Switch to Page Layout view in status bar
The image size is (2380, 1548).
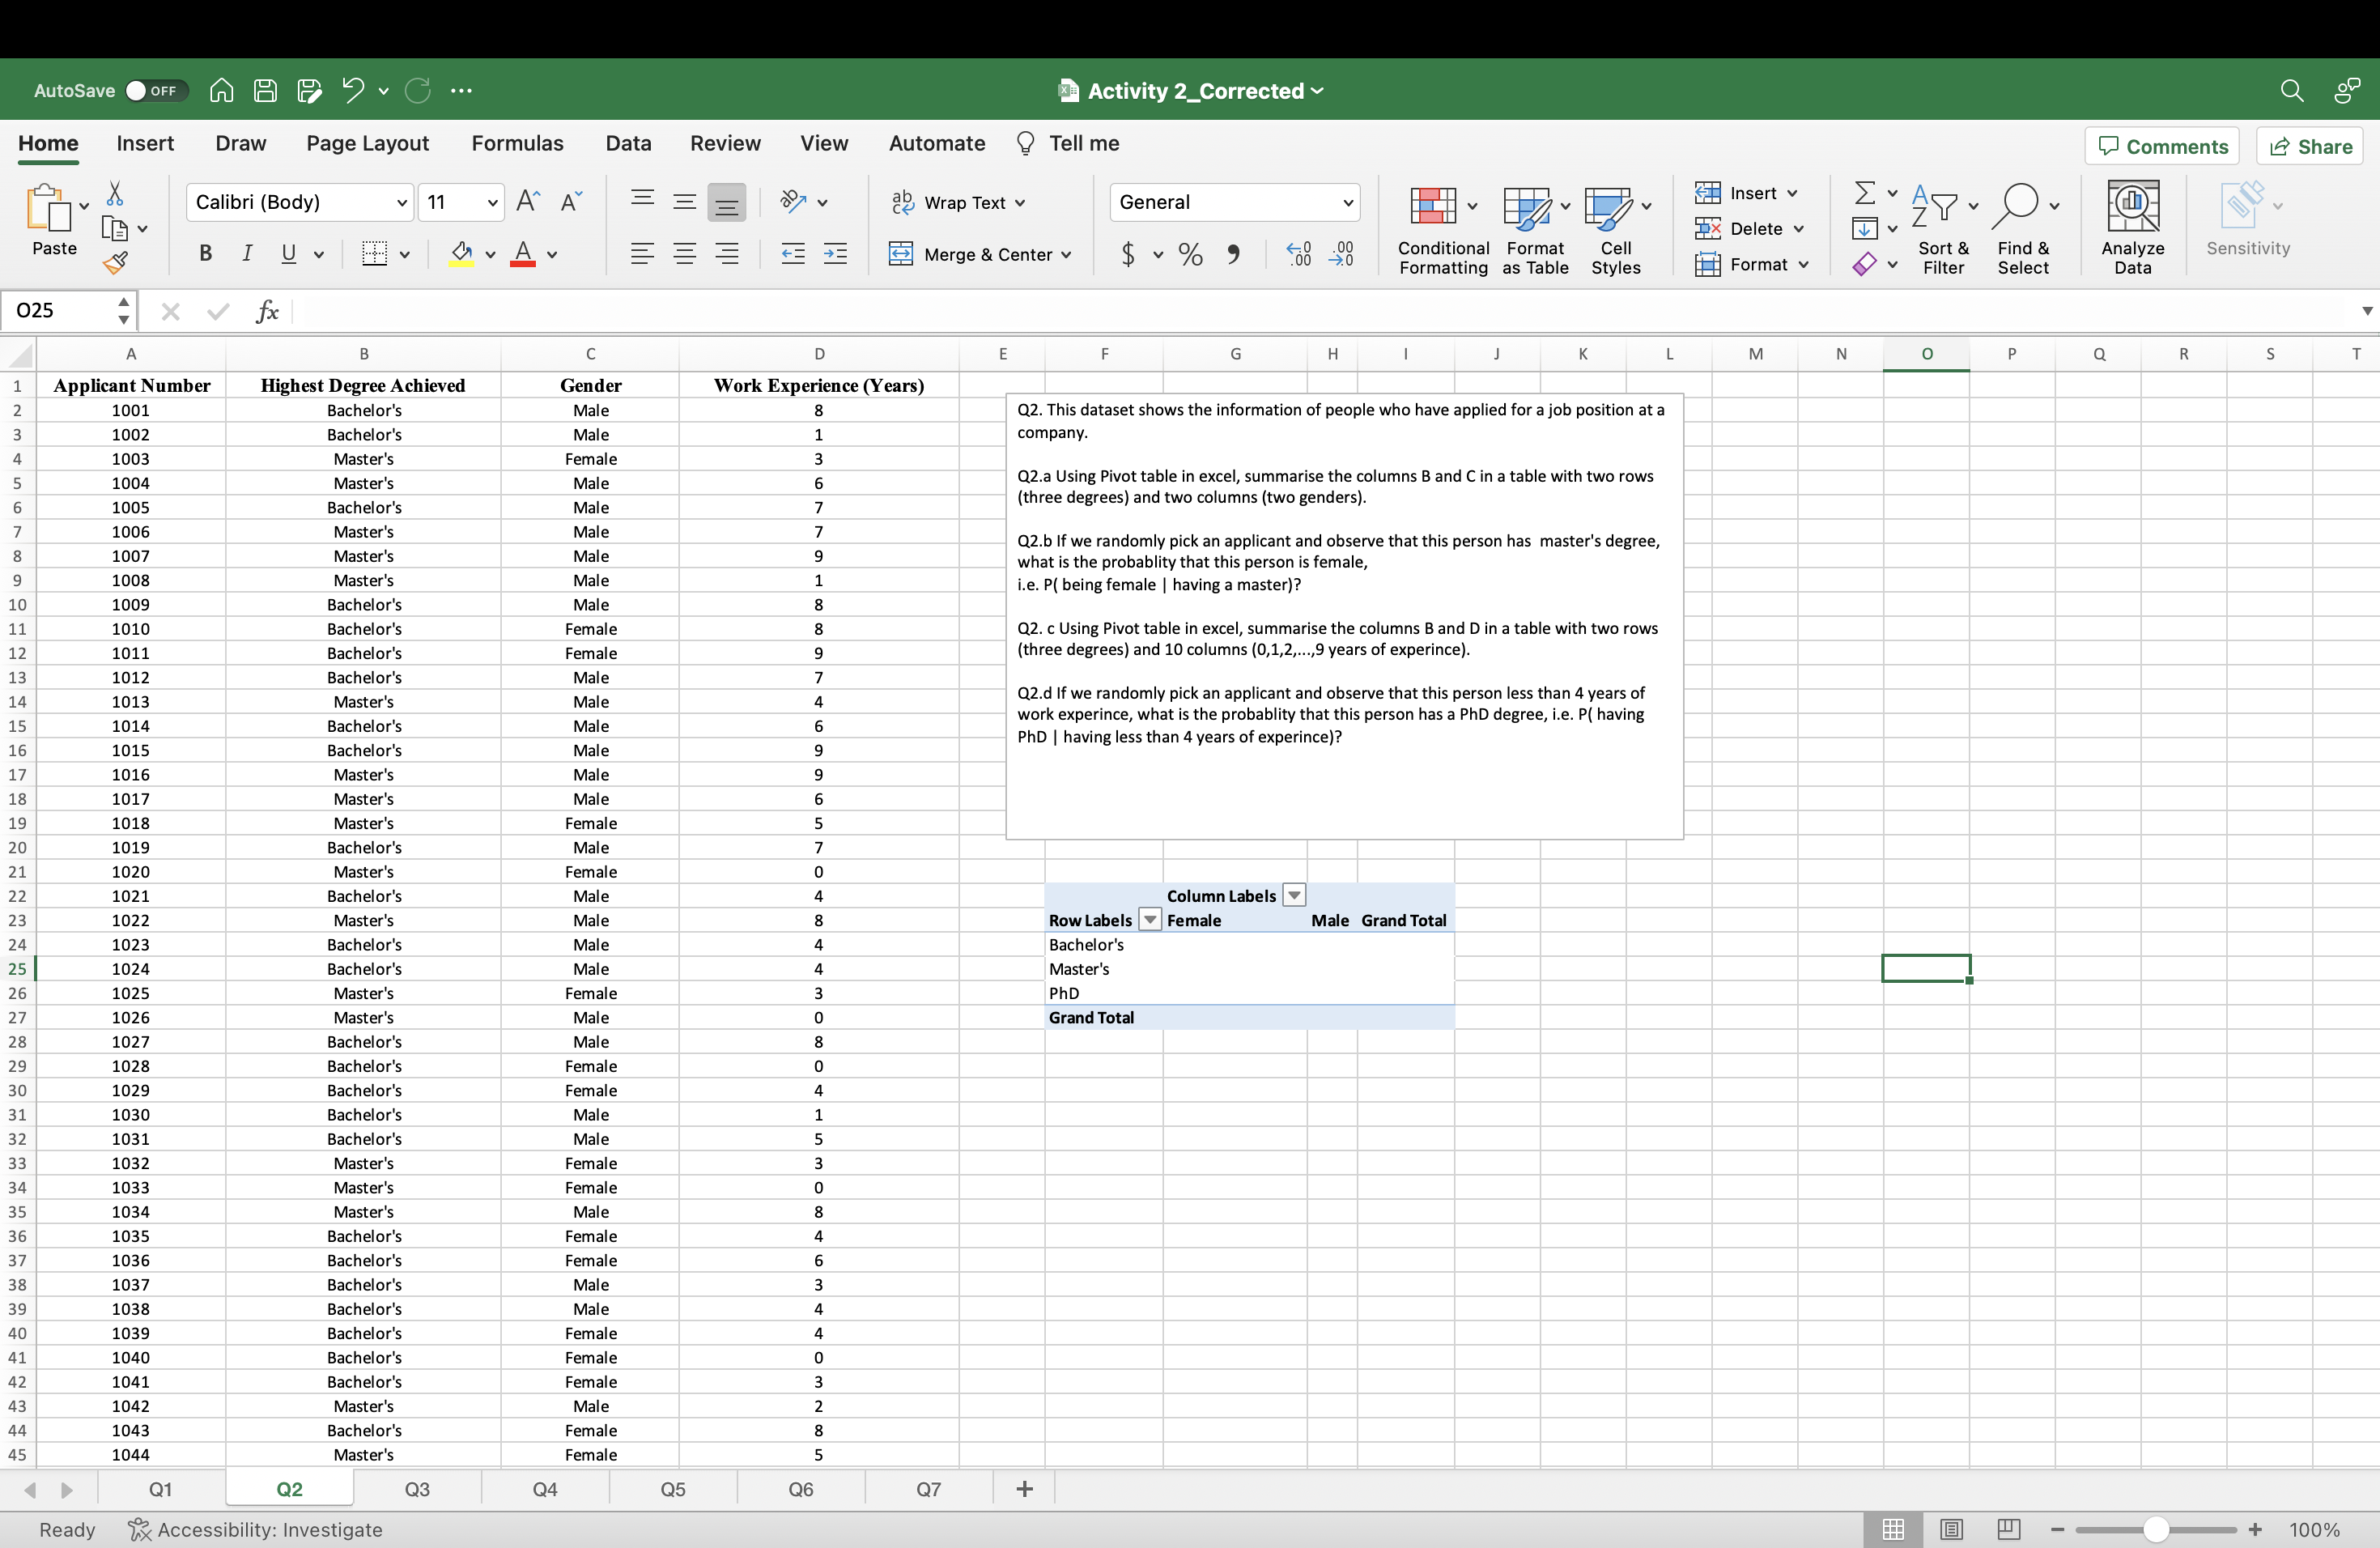[x=1950, y=1529]
